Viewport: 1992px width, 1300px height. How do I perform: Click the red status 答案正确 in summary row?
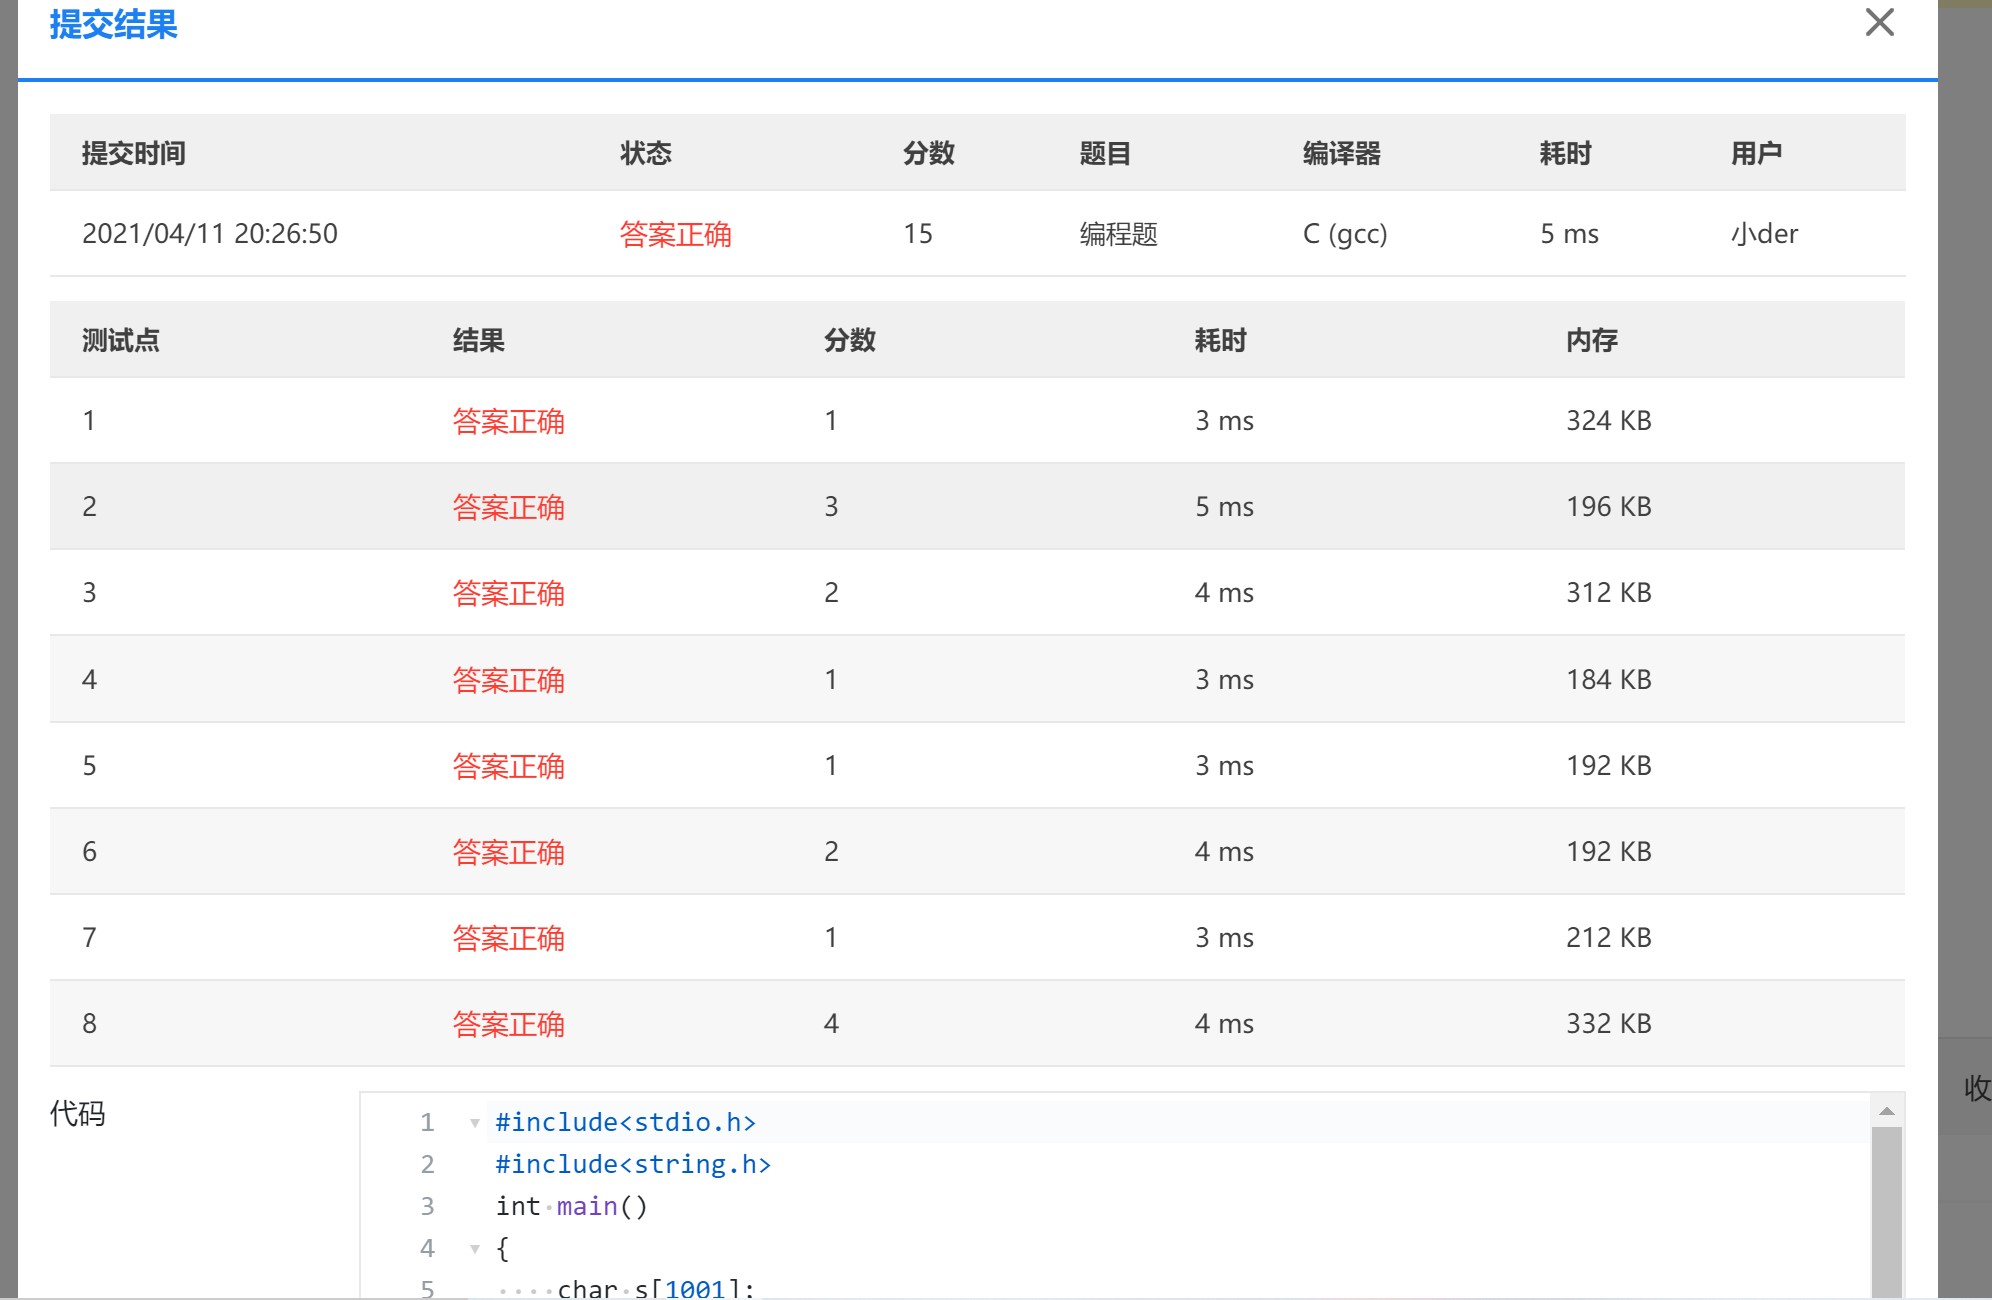click(x=675, y=234)
